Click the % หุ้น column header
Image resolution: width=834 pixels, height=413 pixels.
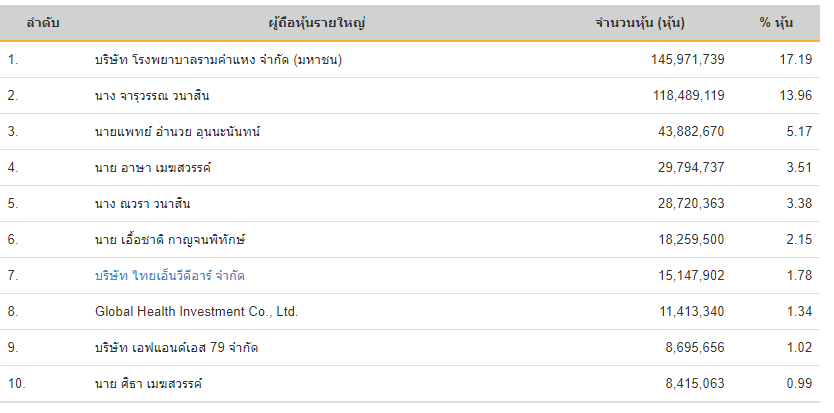[776, 23]
